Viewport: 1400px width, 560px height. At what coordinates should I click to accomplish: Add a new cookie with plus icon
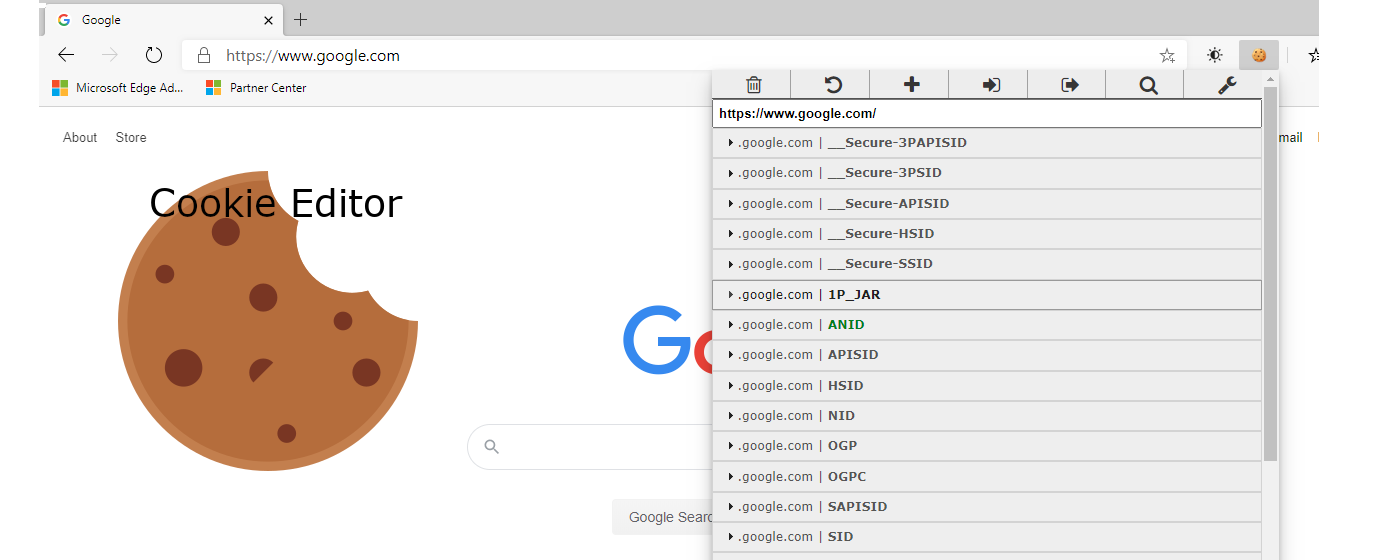910,85
